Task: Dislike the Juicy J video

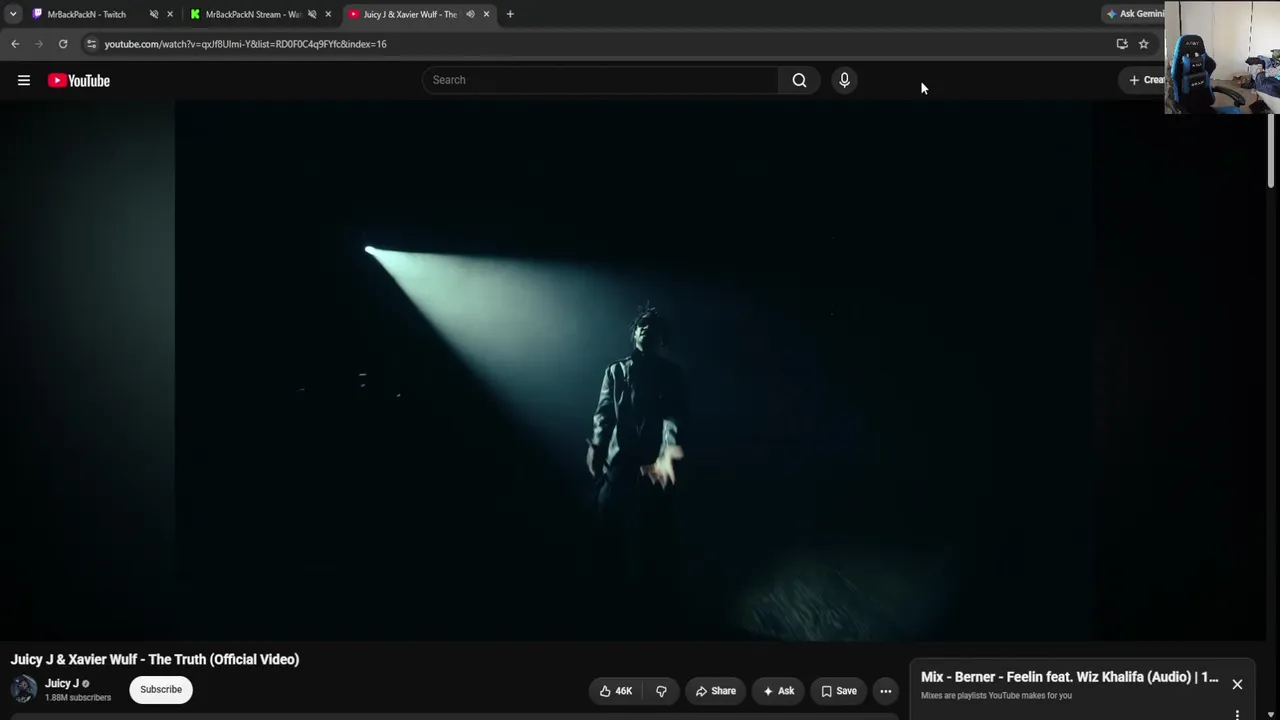Action: click(x=661, y=691)
